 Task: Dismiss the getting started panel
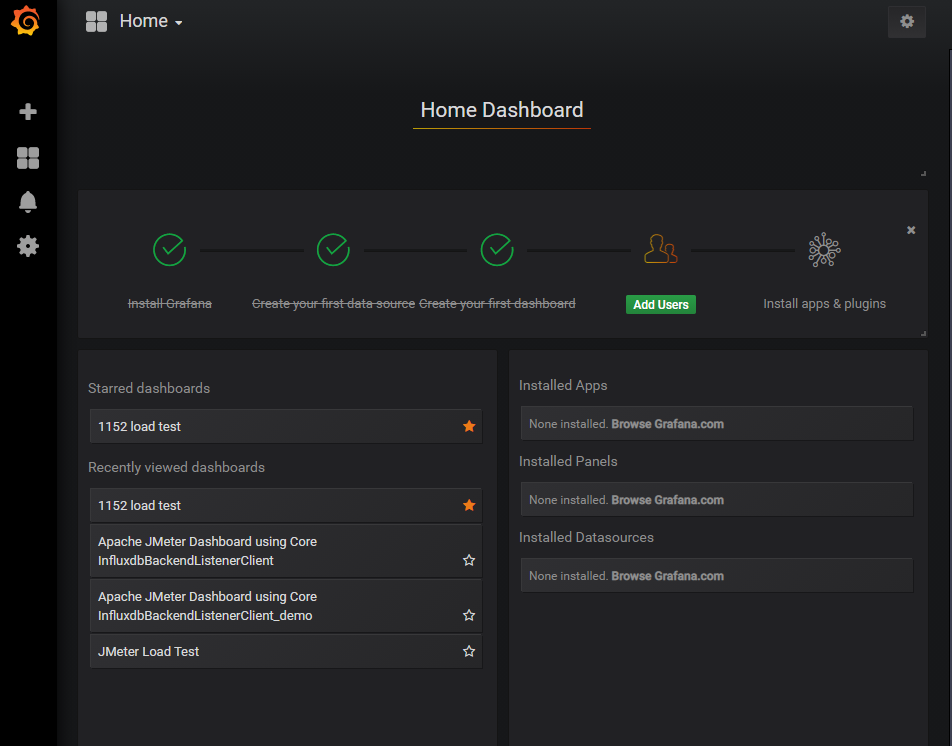(x=911, y=230)
